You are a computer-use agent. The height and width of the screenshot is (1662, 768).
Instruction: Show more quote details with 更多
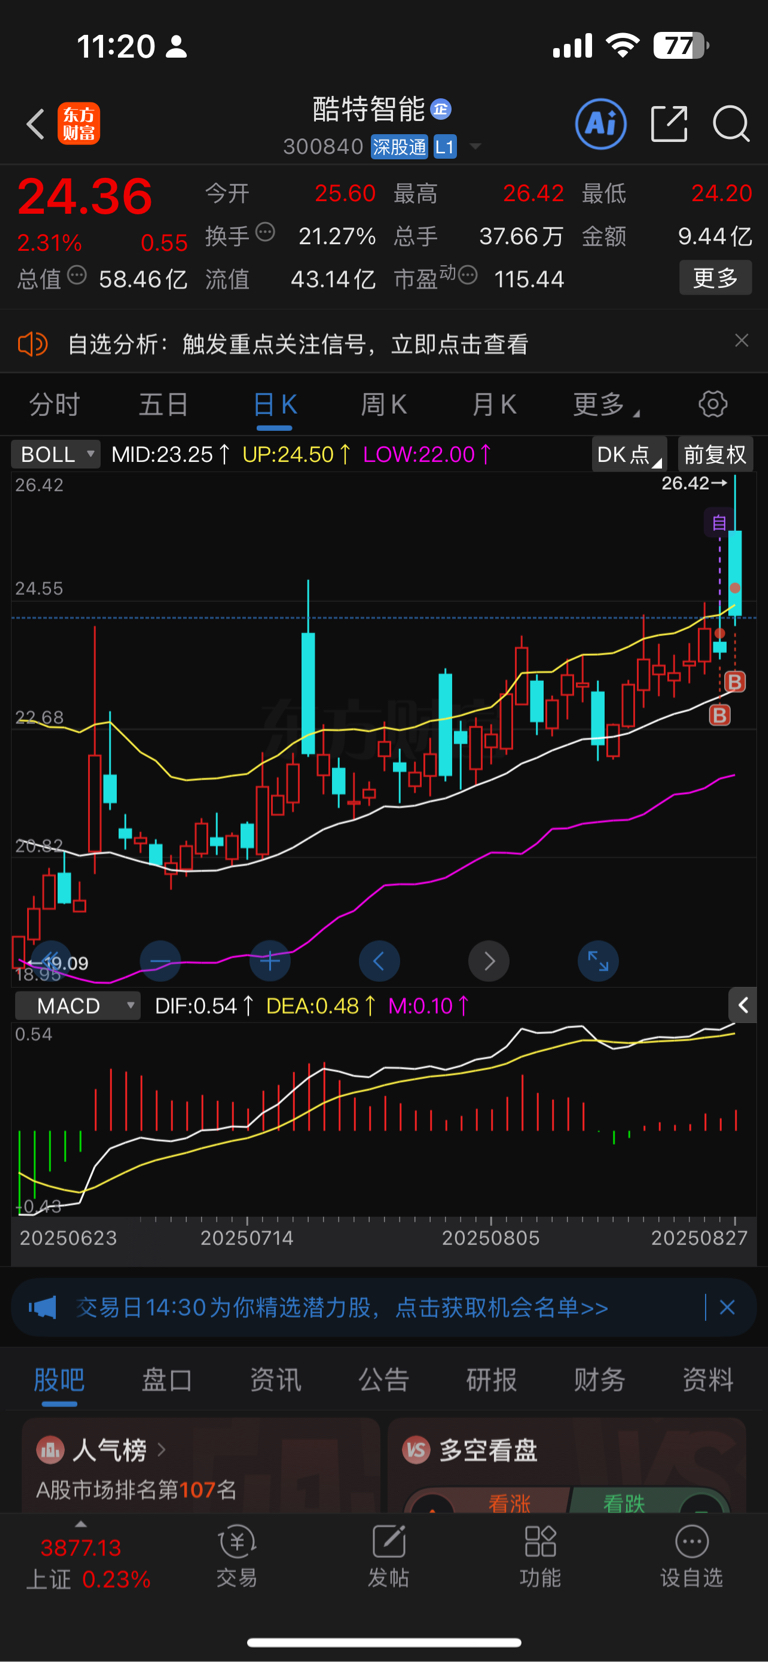coord(716,278)
